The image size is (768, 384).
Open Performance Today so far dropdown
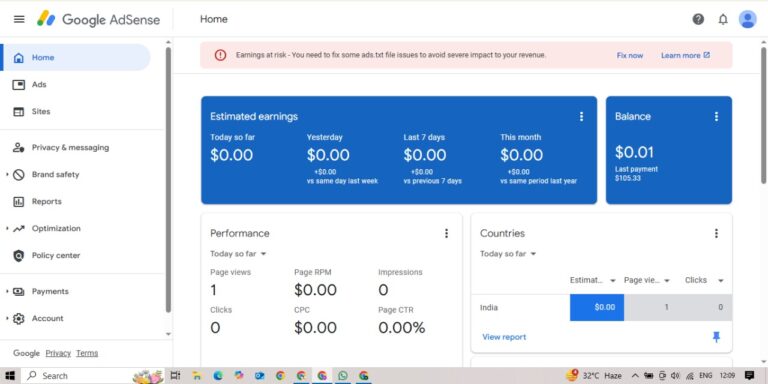point(238,254)
